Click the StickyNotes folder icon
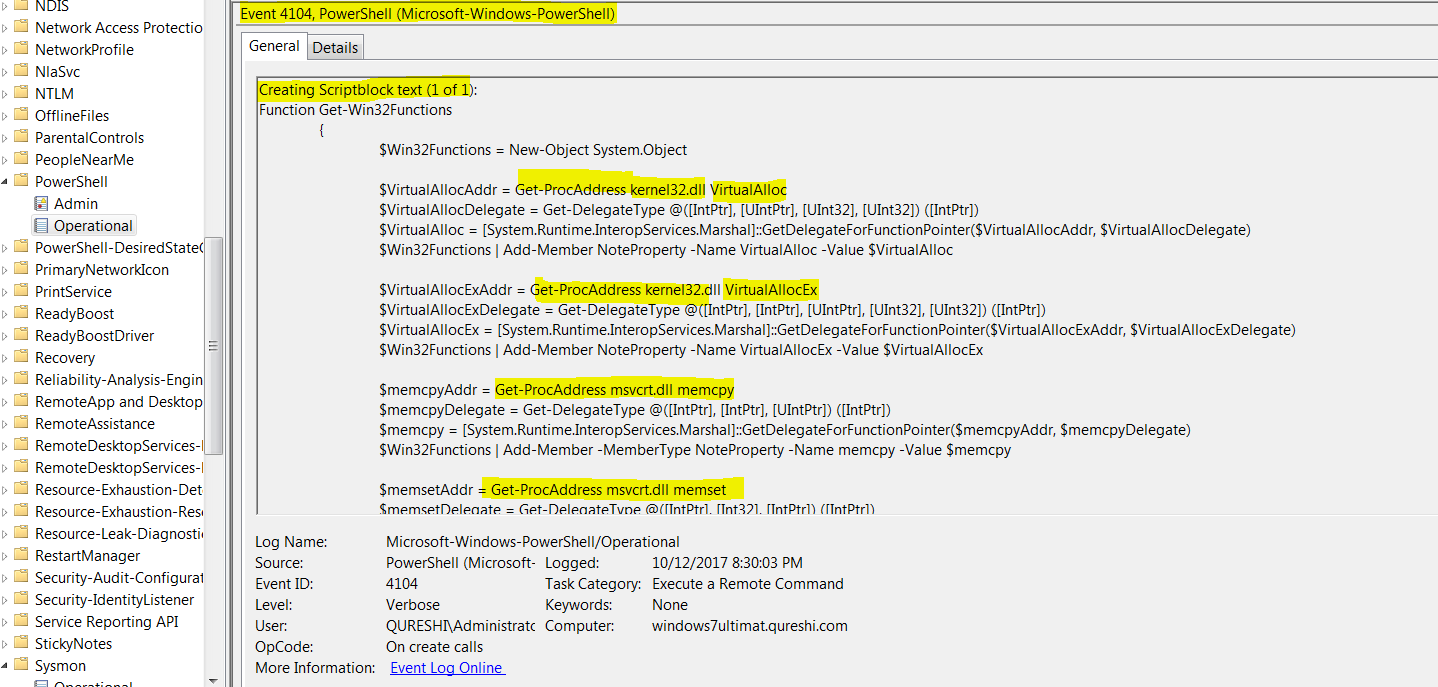 (x=22, y=643)
